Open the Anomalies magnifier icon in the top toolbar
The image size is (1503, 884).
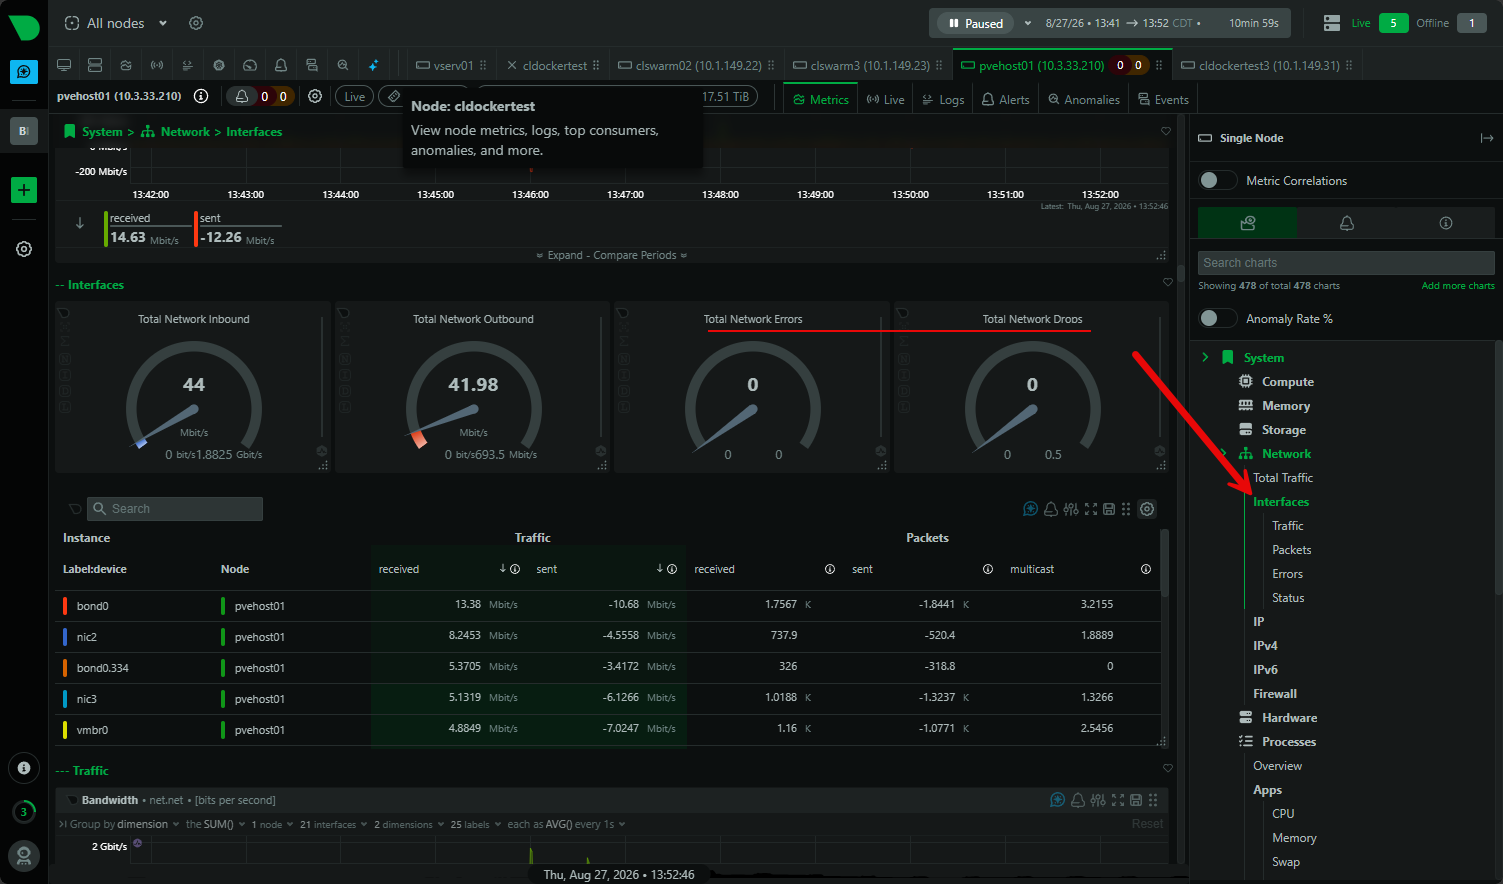pos(343,65)
